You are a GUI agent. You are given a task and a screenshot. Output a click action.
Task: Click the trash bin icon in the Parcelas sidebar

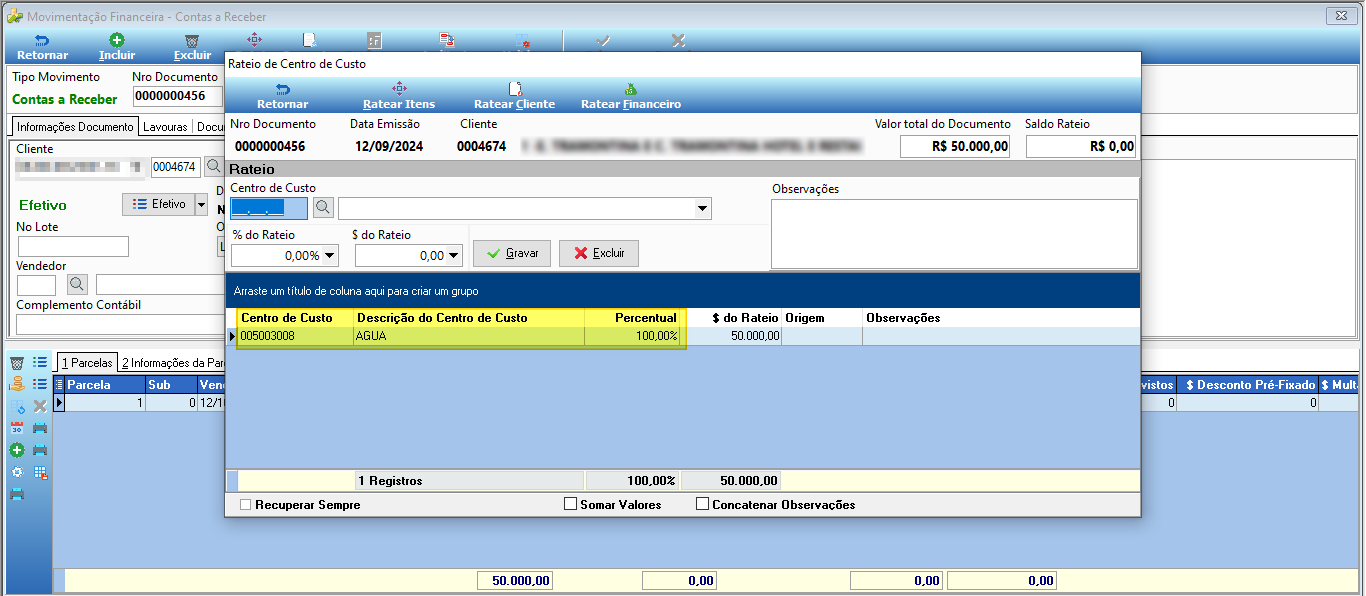(17, 362)
